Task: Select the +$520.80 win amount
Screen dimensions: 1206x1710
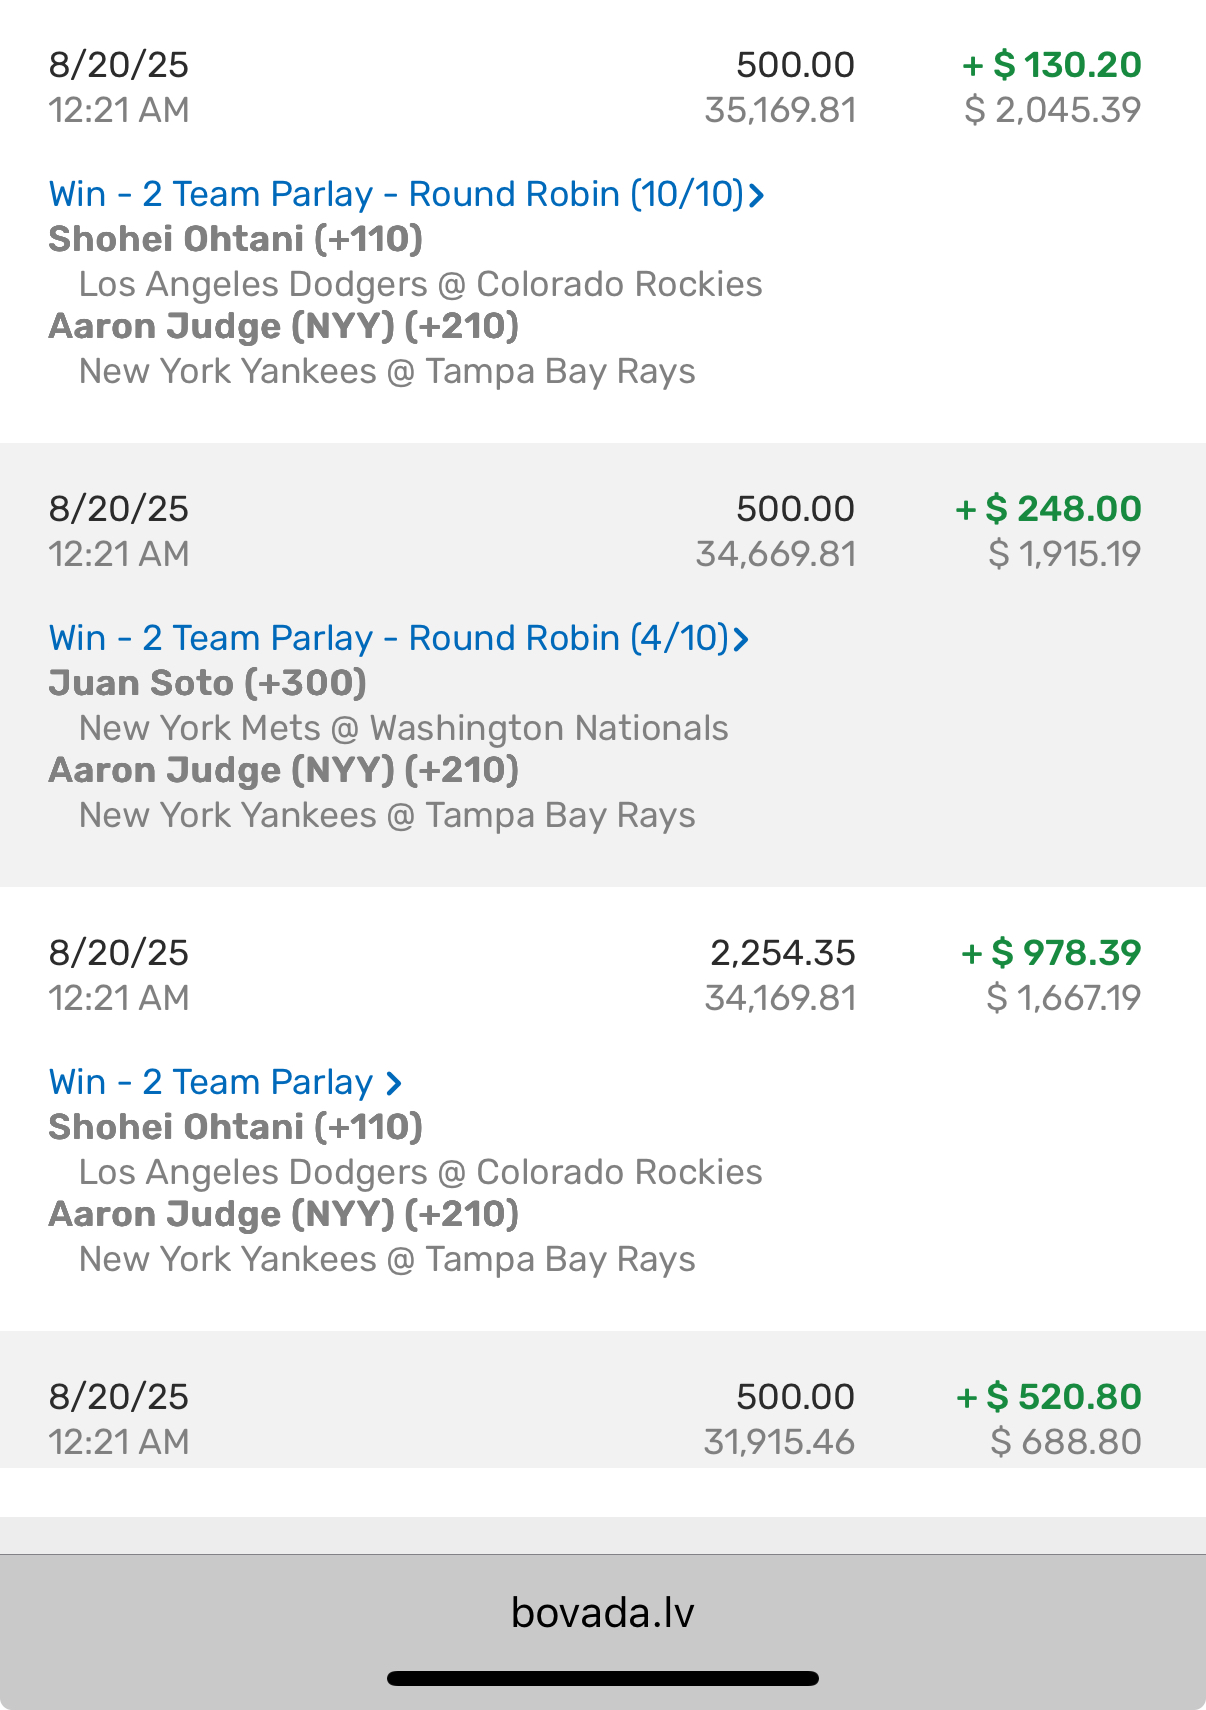Action: (x=1048, y=1397)
